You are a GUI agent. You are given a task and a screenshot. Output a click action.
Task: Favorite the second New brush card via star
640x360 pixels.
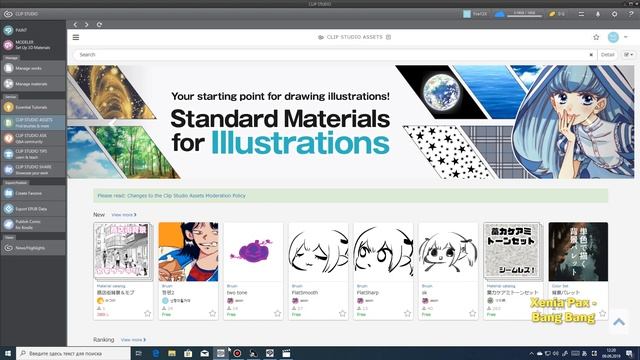(213, 313)
